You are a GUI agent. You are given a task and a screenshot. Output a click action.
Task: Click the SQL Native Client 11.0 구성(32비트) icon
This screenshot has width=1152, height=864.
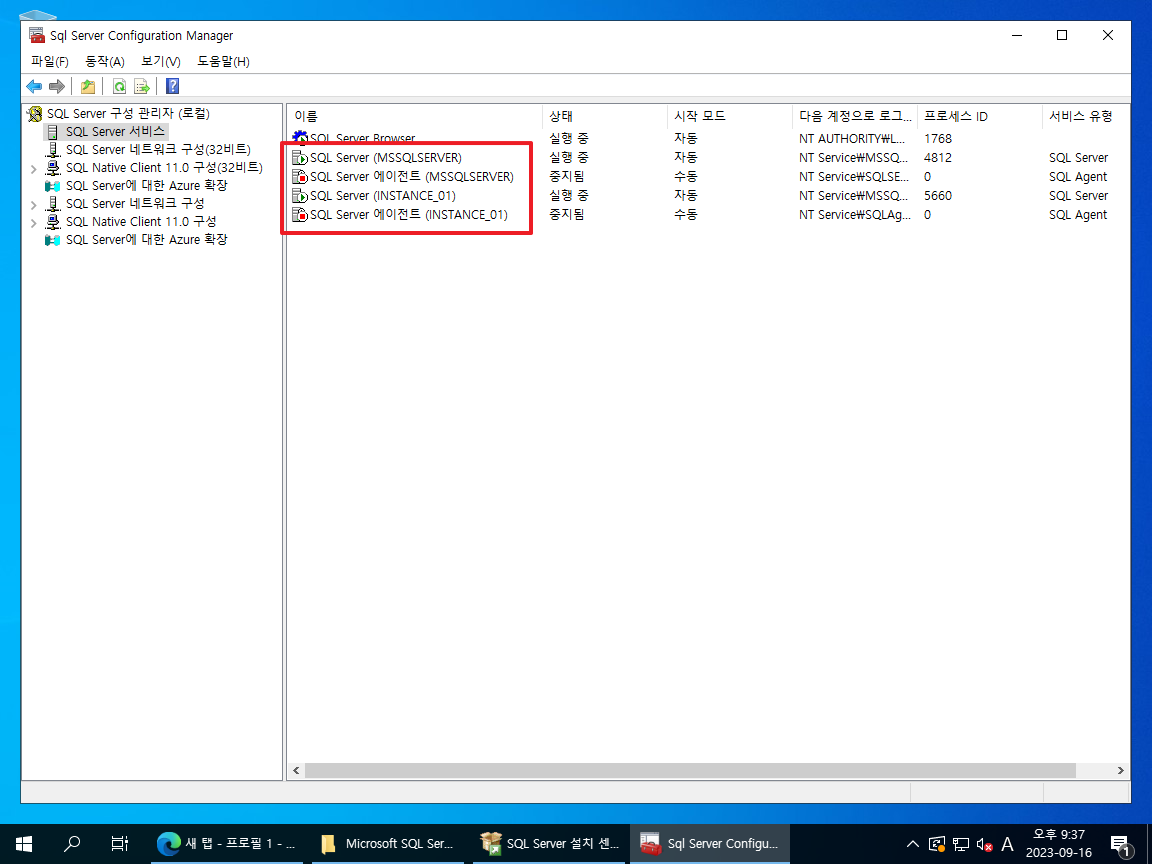pos(52,168)
